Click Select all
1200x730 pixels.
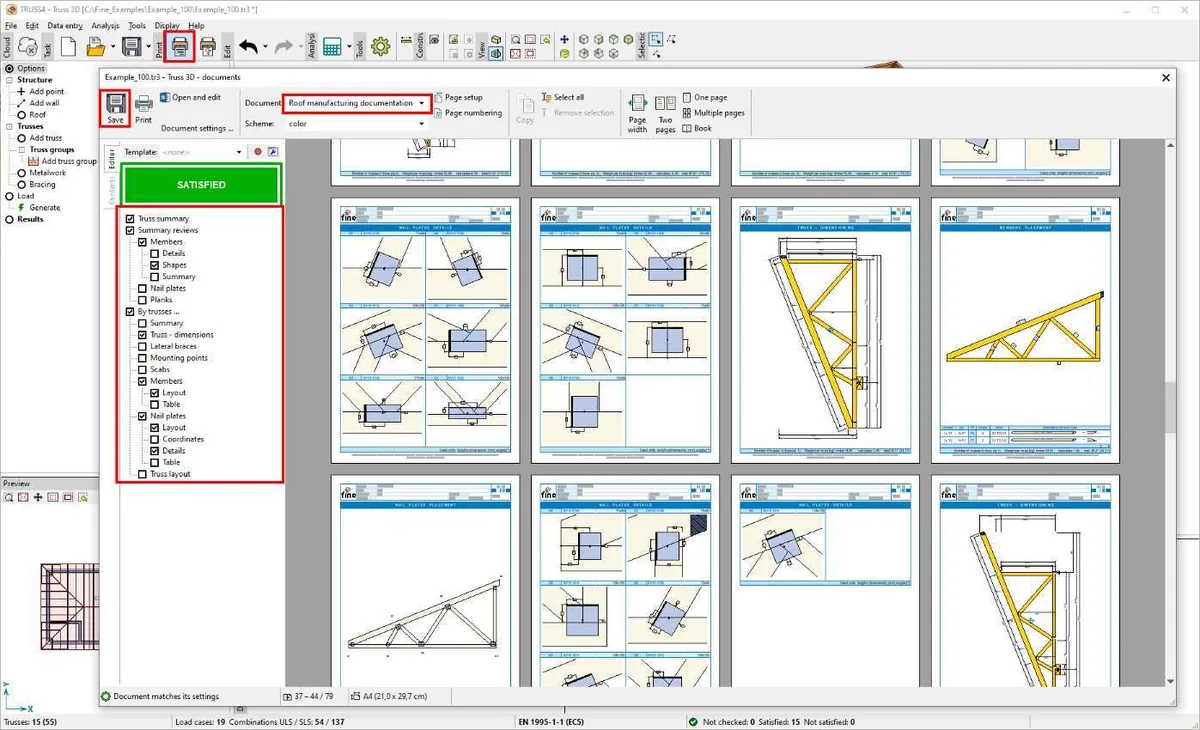[562, 98]
